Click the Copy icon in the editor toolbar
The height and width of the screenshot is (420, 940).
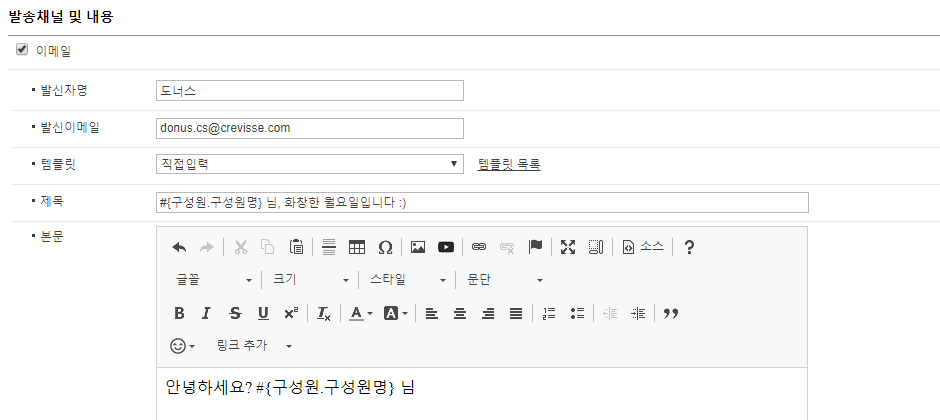coord(268,247)
